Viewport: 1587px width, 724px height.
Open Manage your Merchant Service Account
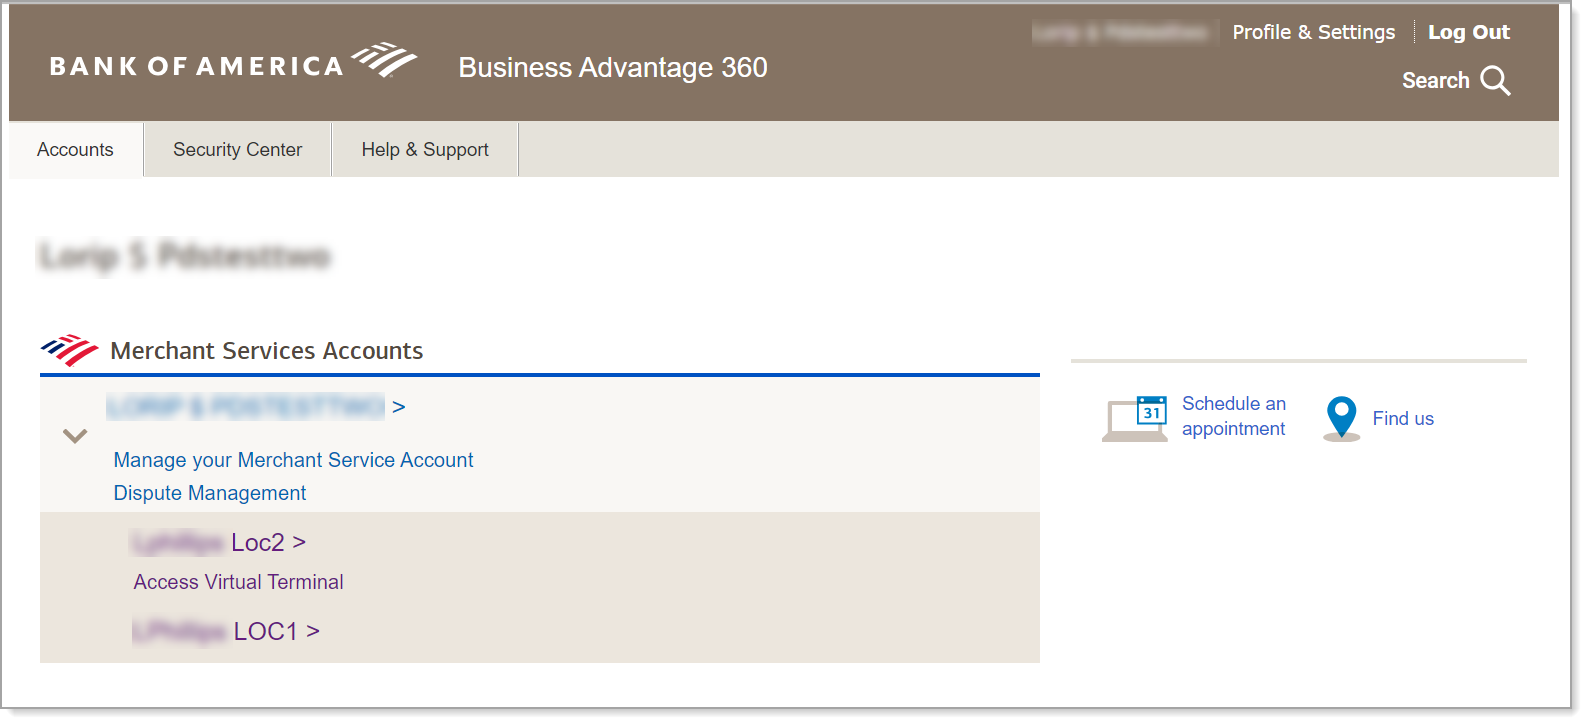[294, 460]
